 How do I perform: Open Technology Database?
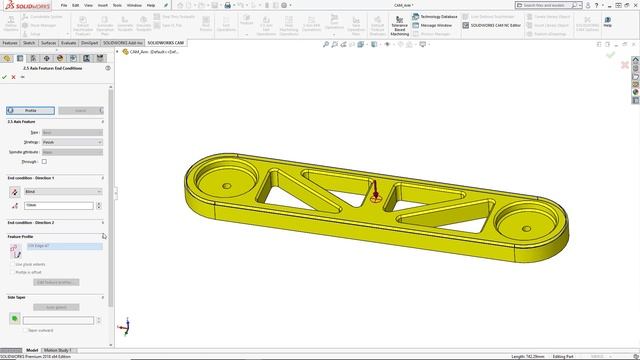point(435,17)
